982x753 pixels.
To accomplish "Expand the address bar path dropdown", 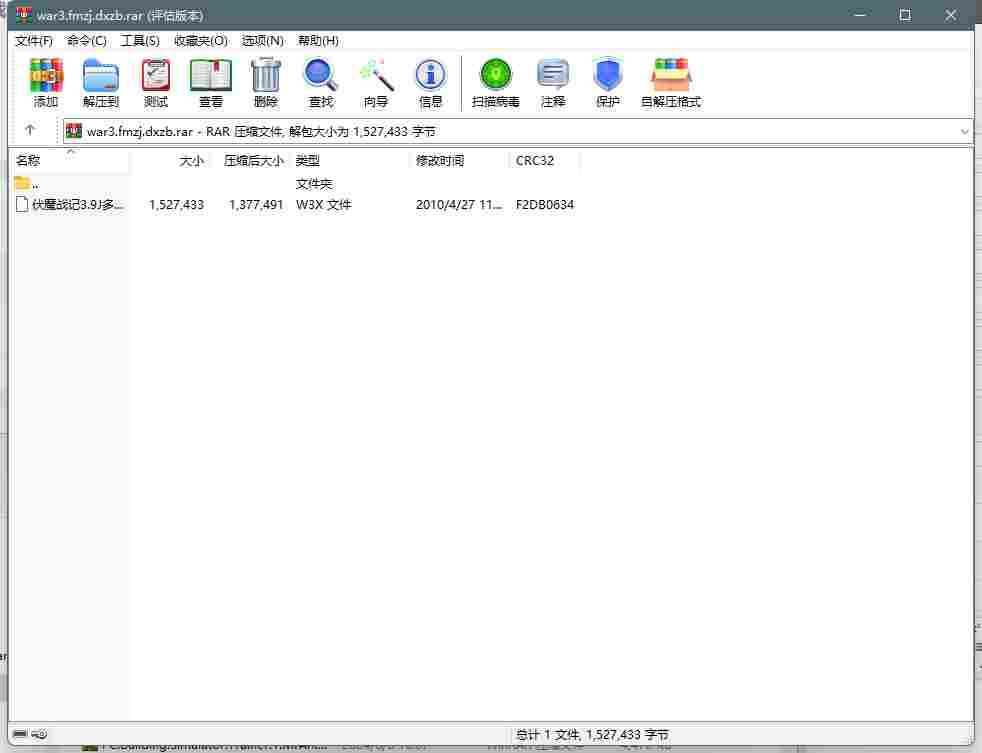I will pyautogui.click(x=964, y=132).
